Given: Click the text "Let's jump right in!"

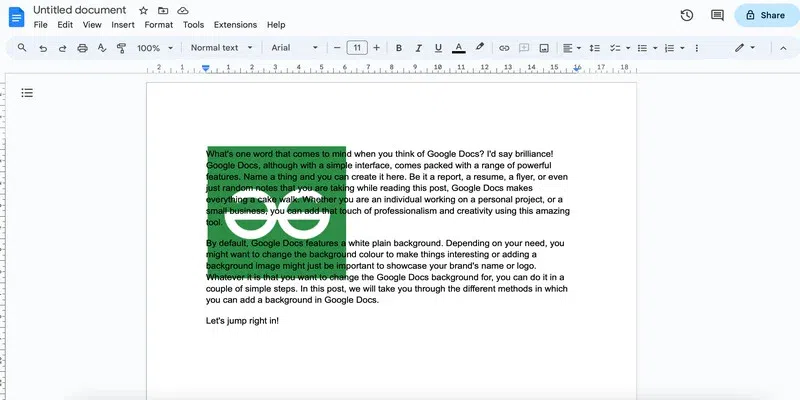Looking at the screenshot, I should 242,321.
